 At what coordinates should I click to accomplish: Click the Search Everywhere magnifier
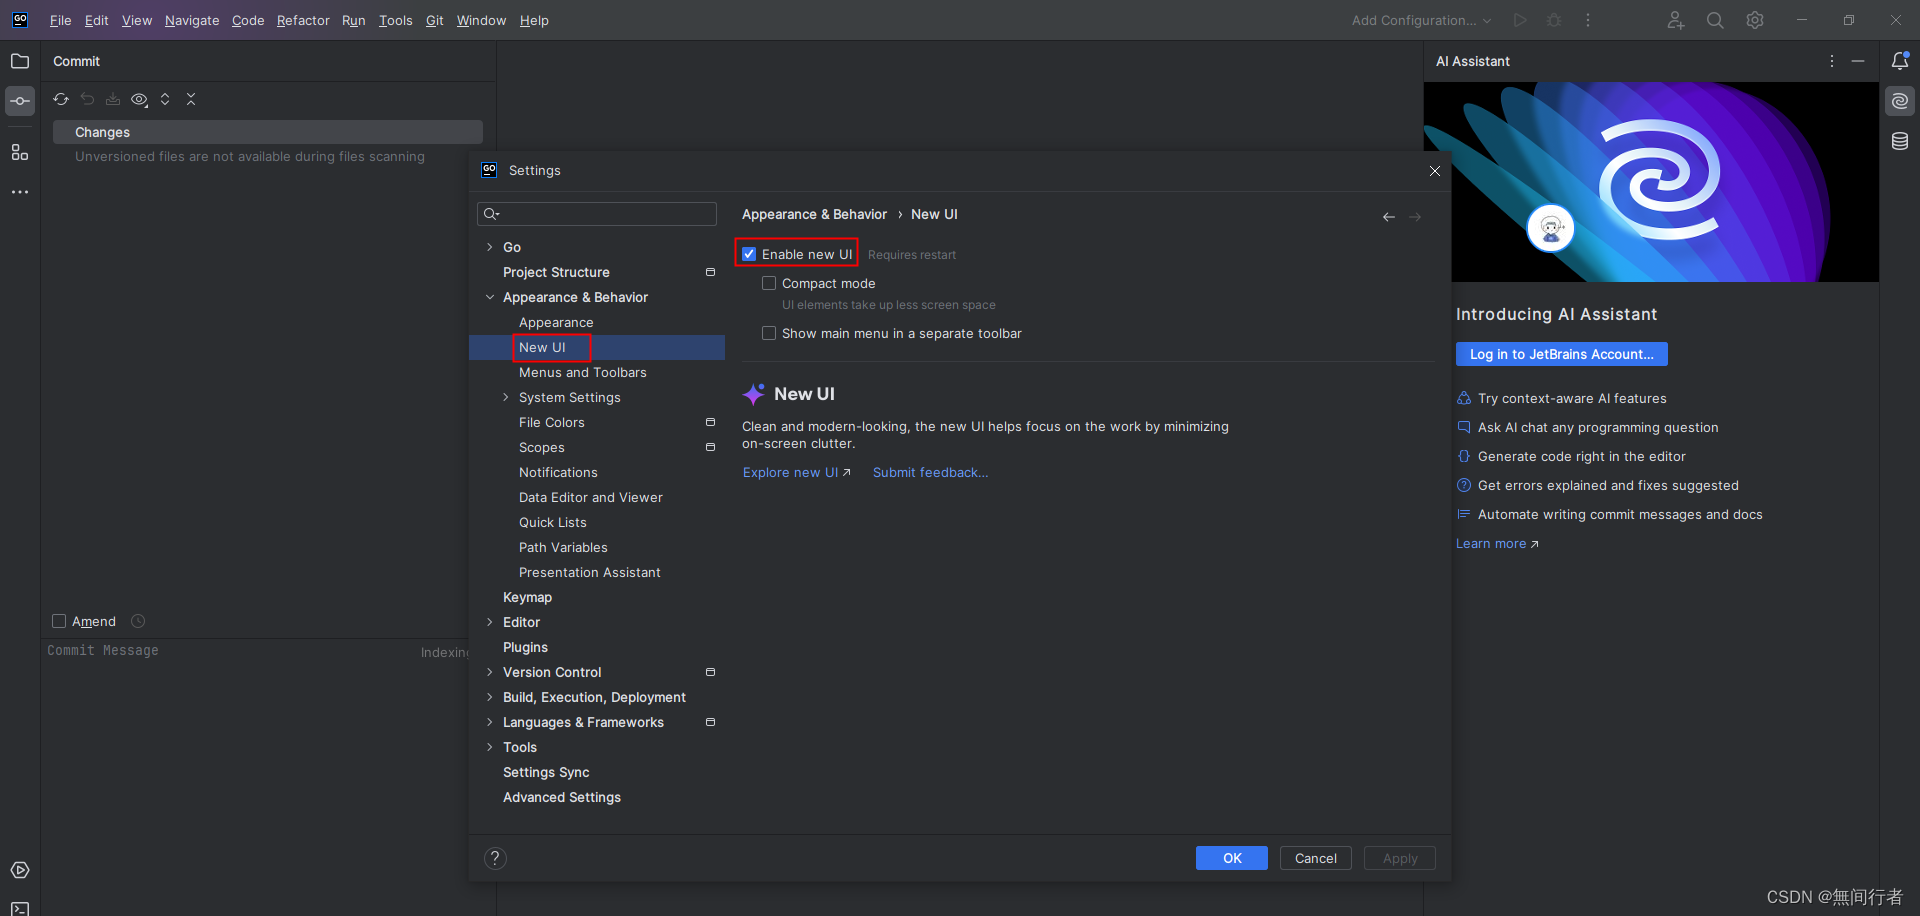1715,20
